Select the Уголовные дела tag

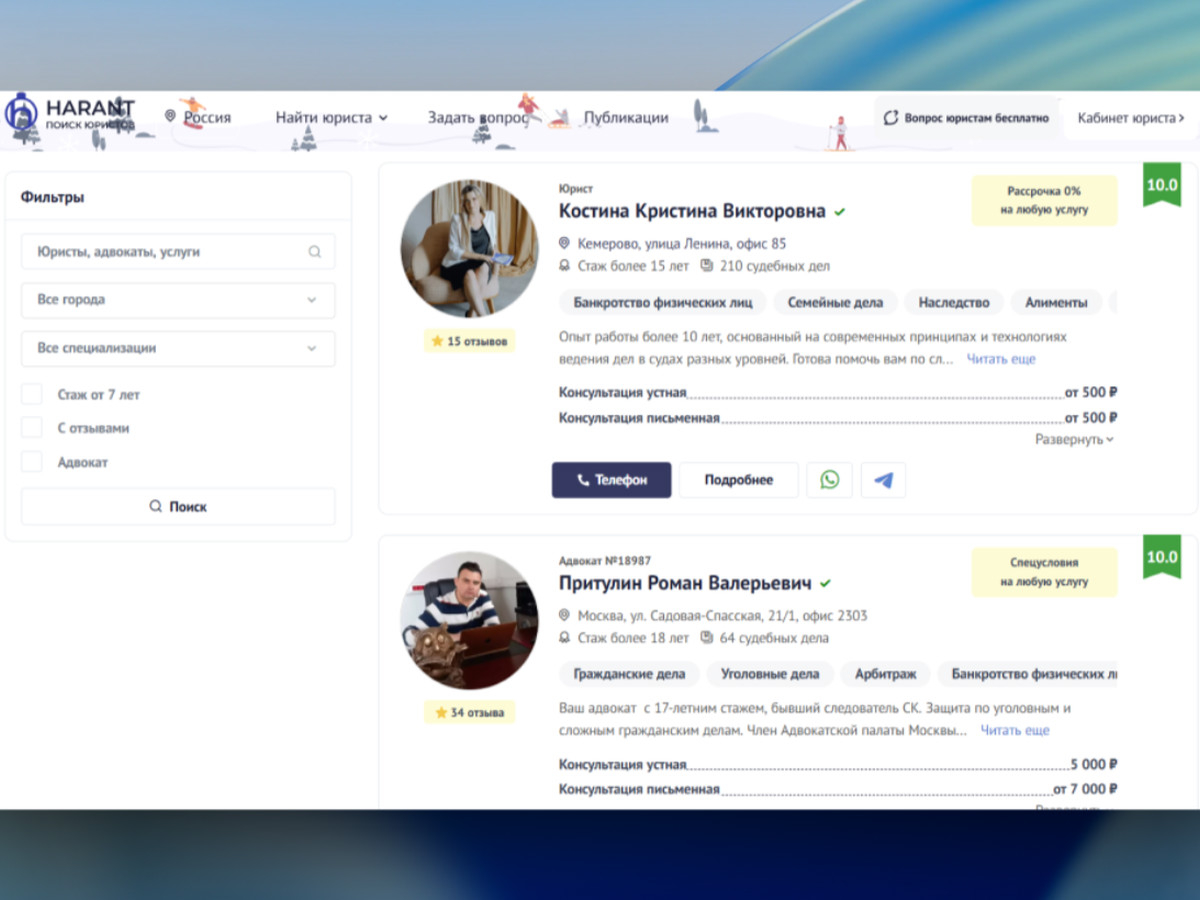pyautogui.click(x=770, y=674)
